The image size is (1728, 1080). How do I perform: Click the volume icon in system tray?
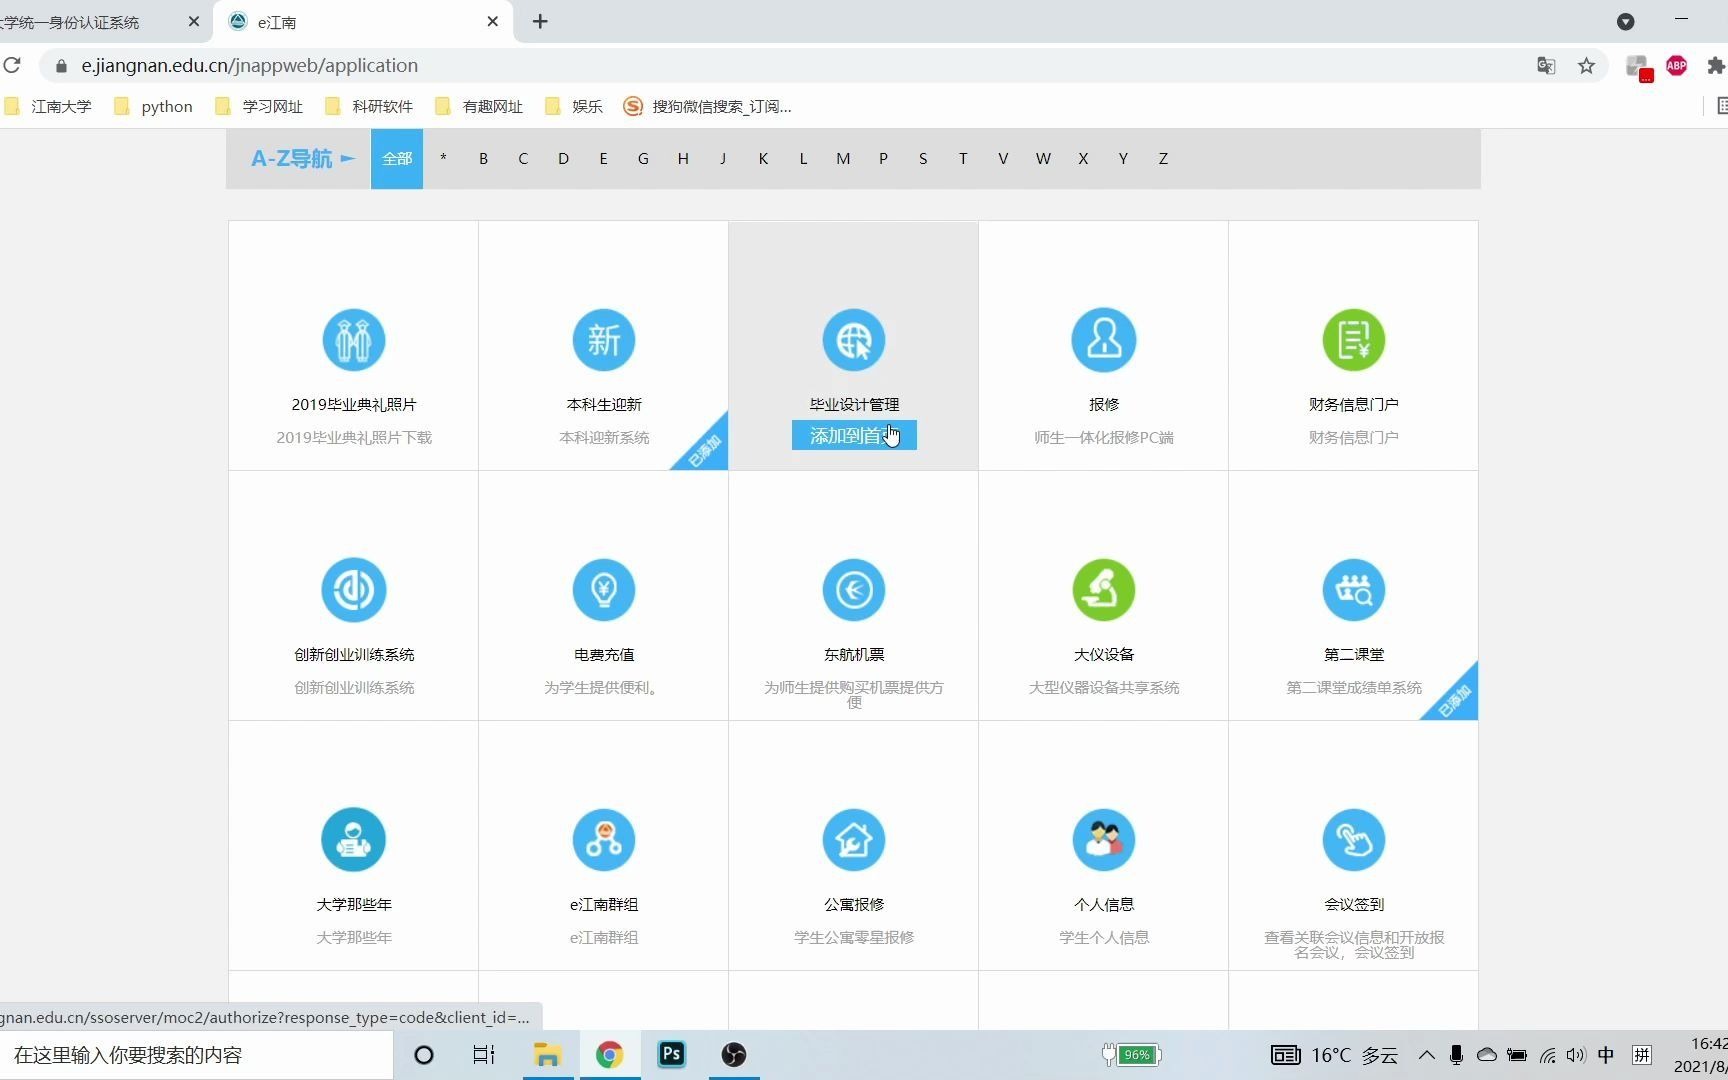pos(1576,1055)
